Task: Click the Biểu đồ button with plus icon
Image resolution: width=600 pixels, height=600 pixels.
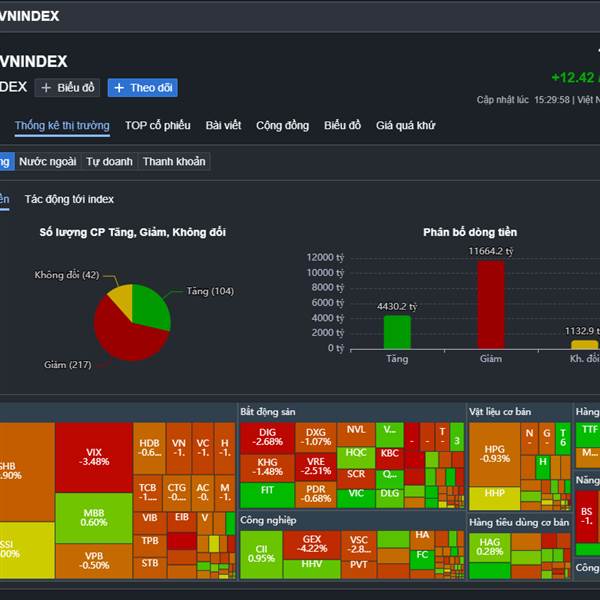Action: coord(67,88)
